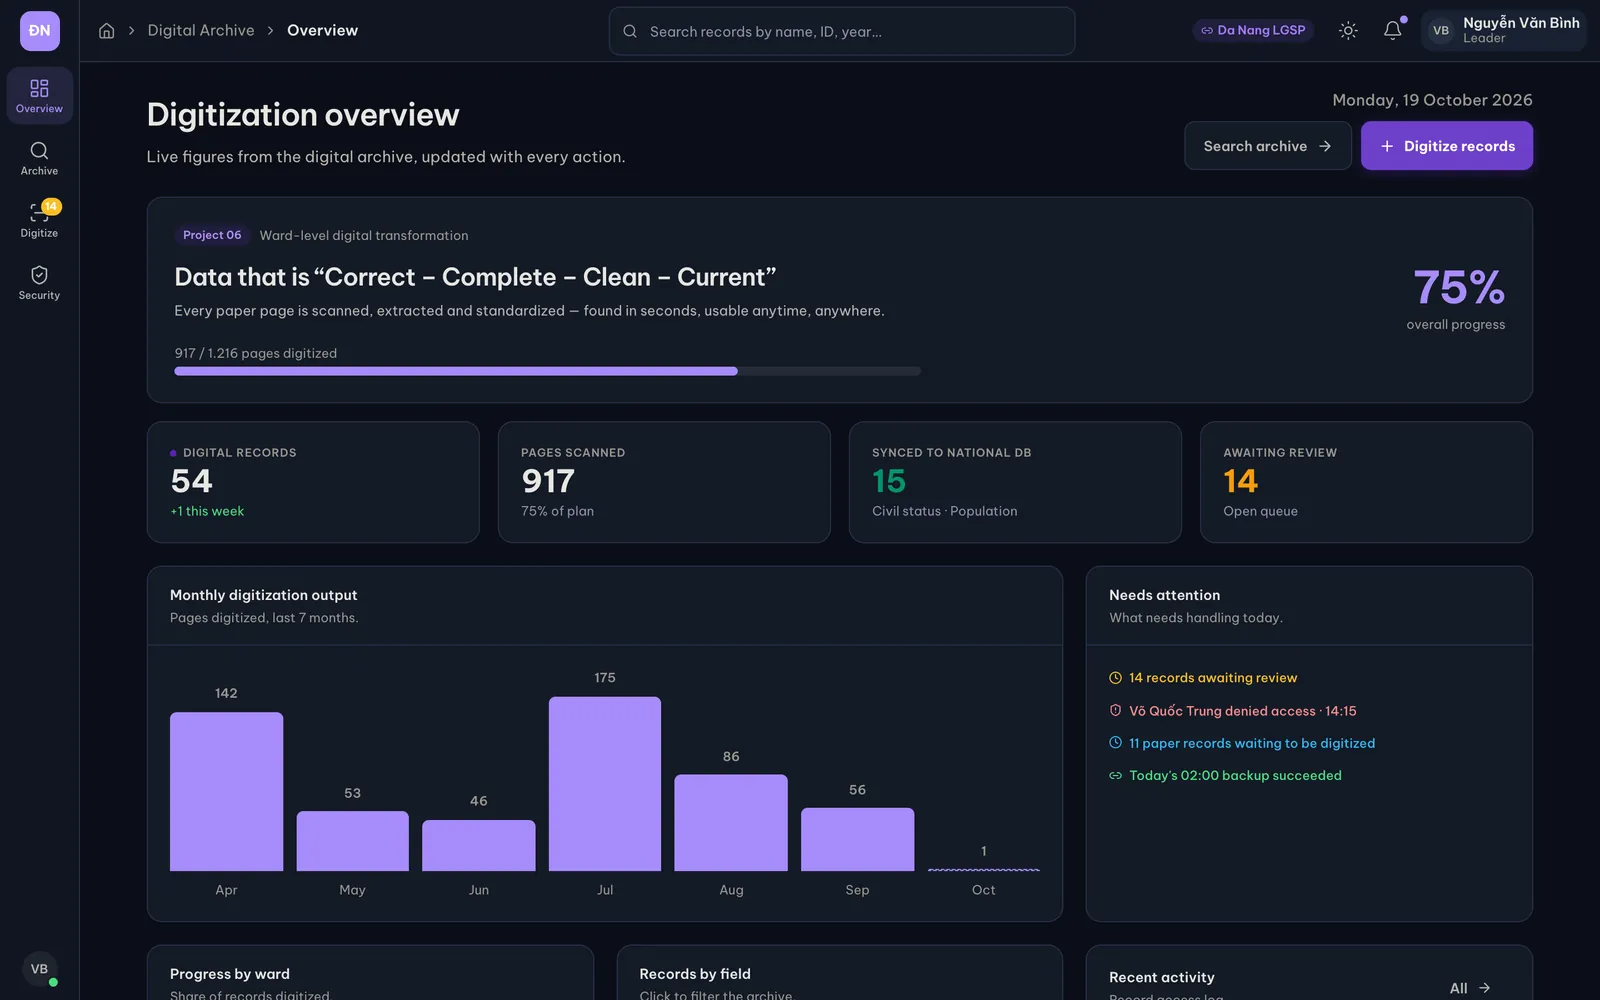Go to home via breadcrumb icon
1600x1000 pixels.
tap(107, 31)
